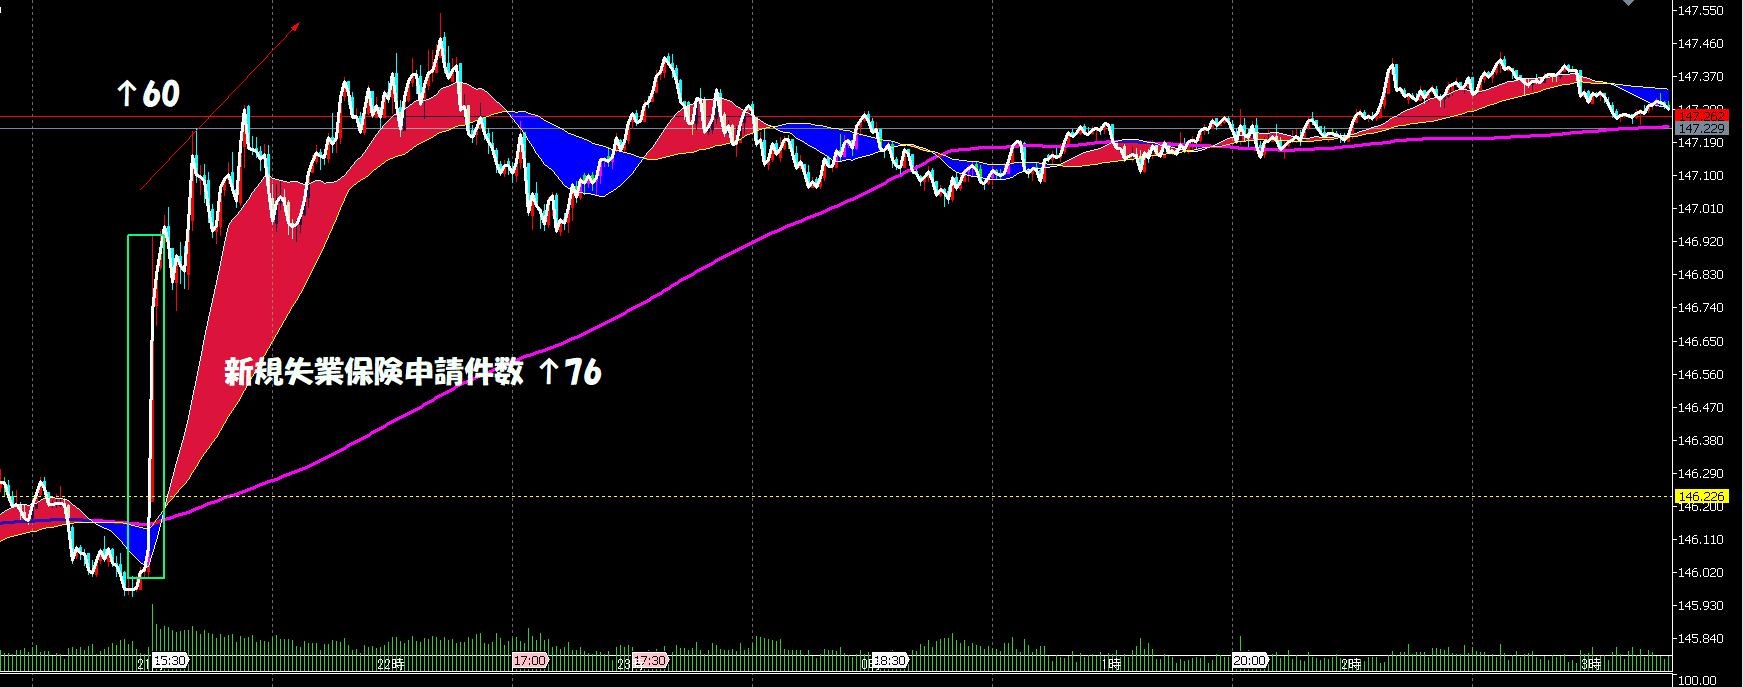Screen dimensions: 1743x687
Task: Click the red 147.262 price tag
Action: [x=1701, y=116]
